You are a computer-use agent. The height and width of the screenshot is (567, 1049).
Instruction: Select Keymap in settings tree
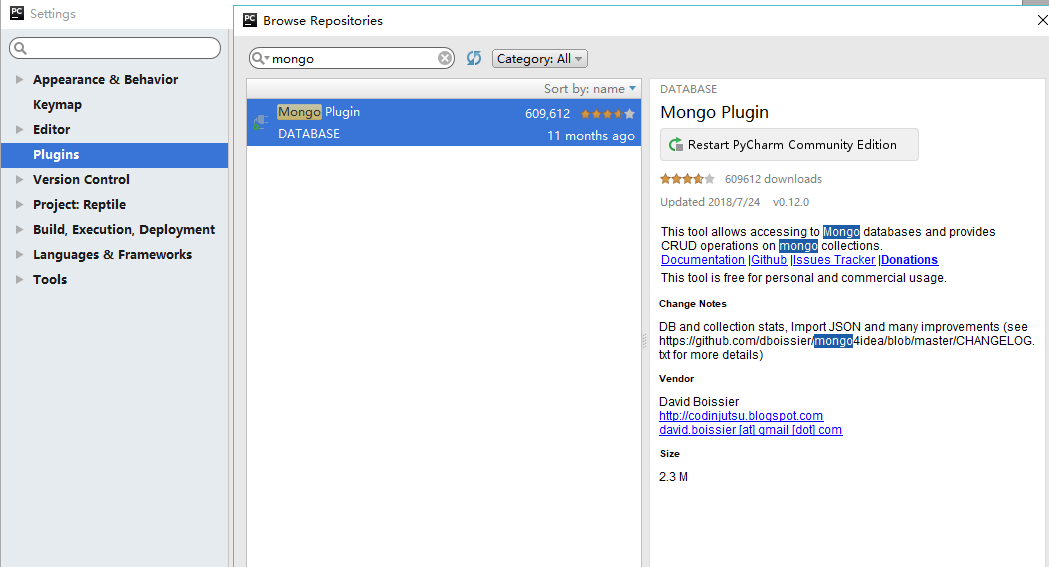[x=57, y=104]
